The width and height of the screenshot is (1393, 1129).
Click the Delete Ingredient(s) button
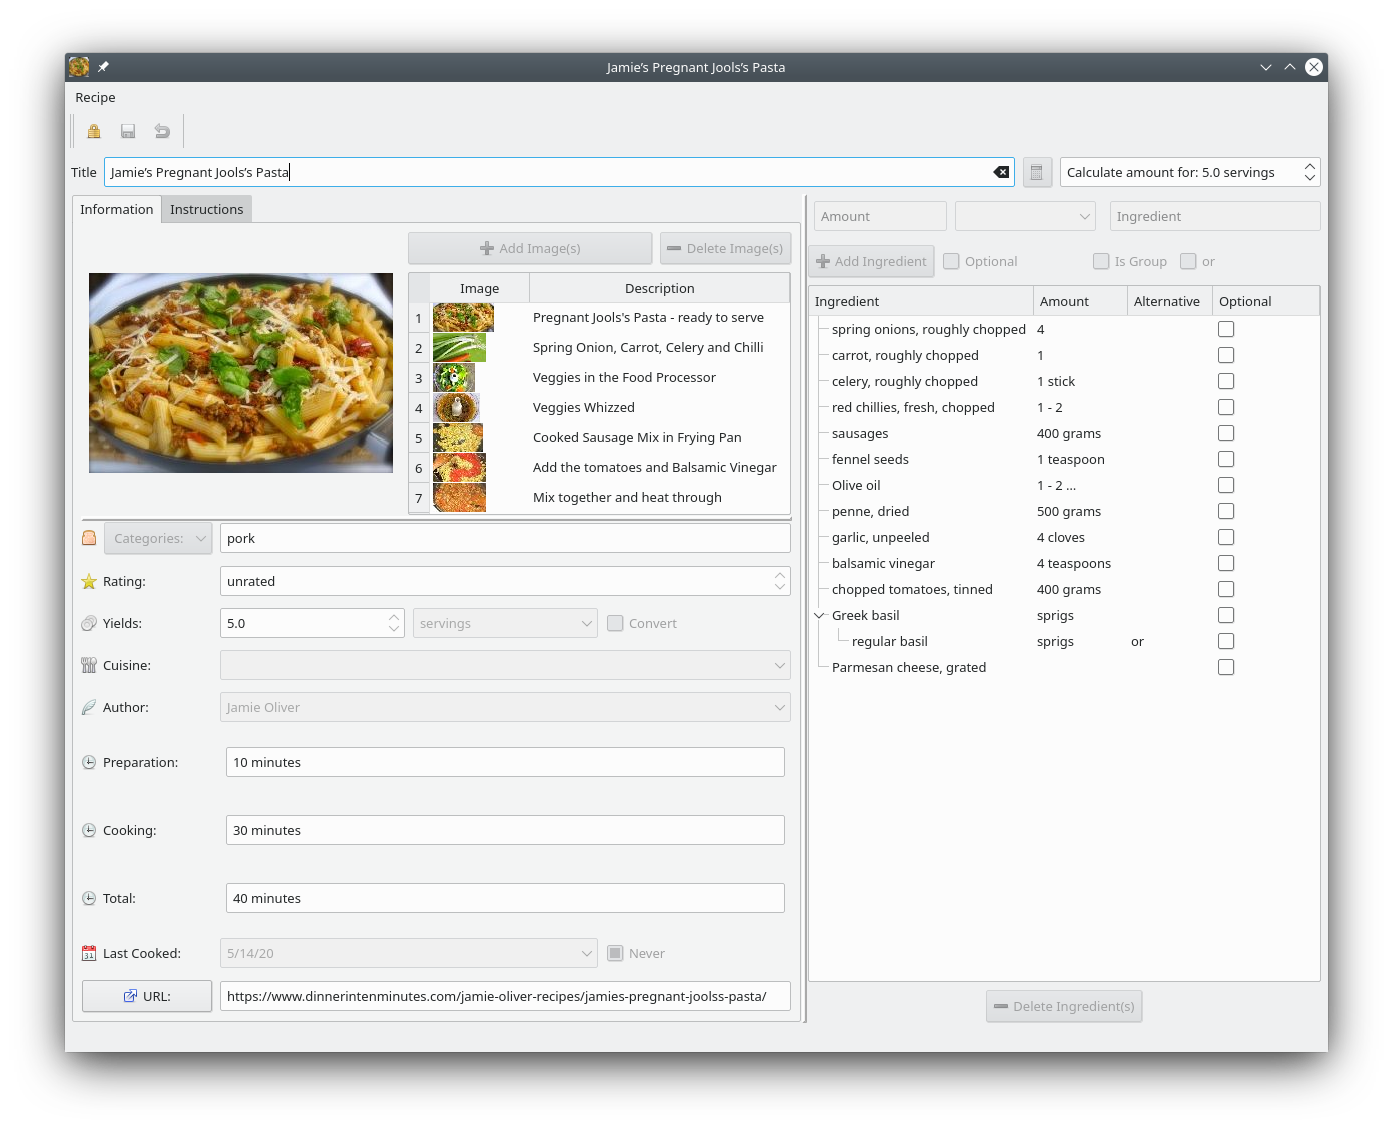1064,1006
